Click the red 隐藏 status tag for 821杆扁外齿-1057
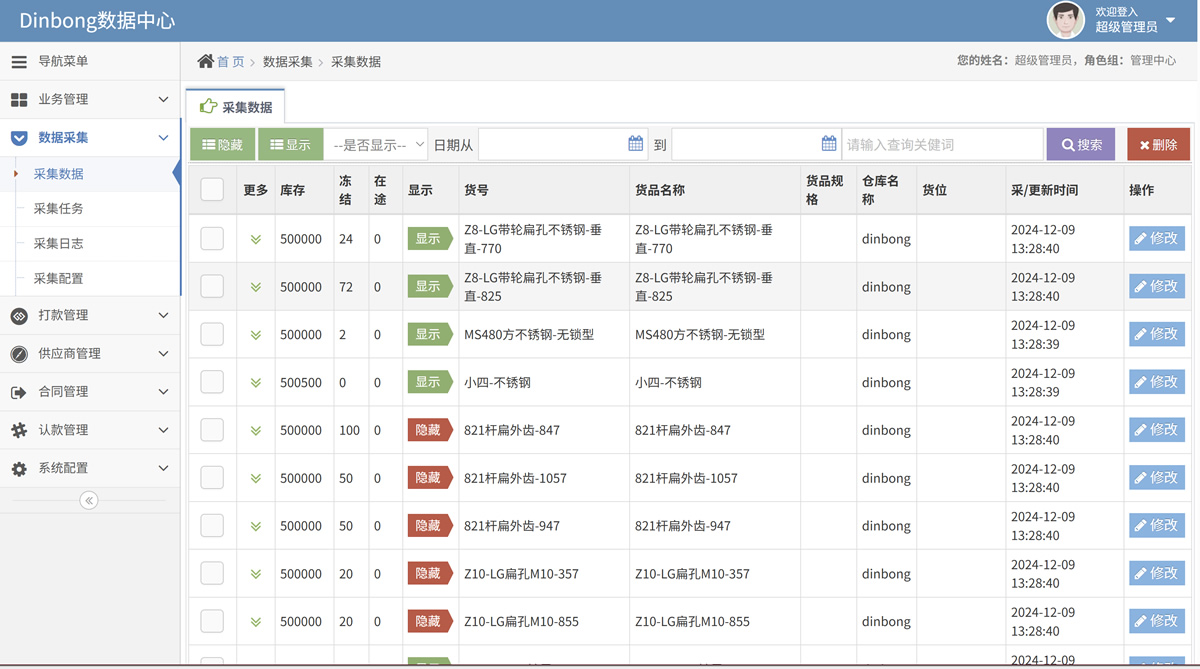 coord(429,478)
